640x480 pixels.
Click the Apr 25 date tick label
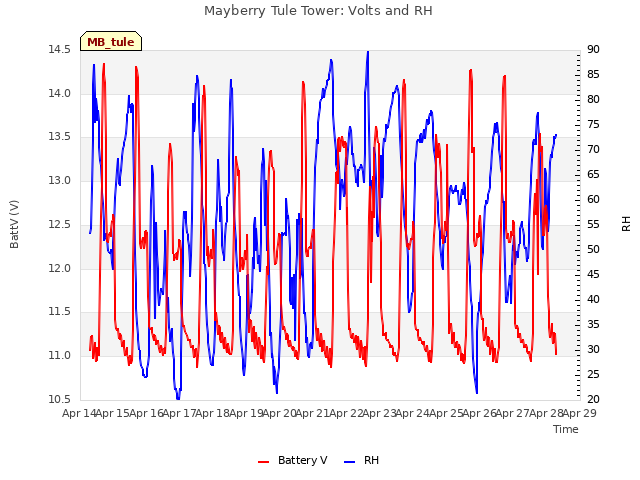click(447, 413)
